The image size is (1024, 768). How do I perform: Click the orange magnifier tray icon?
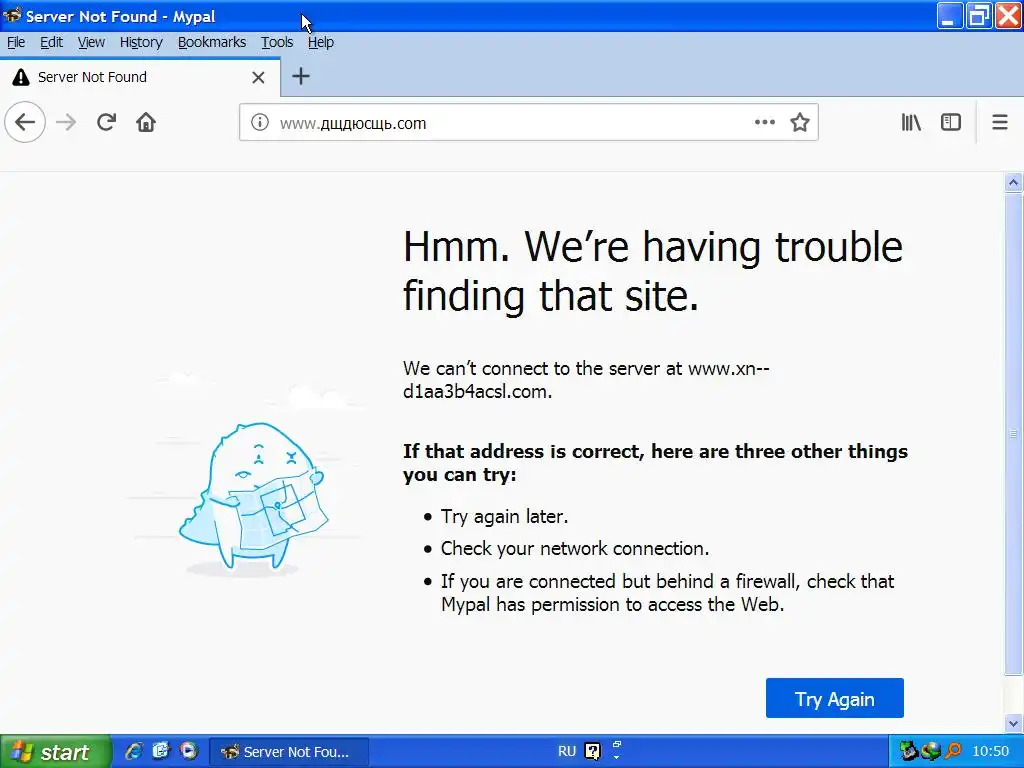(953, 752)
